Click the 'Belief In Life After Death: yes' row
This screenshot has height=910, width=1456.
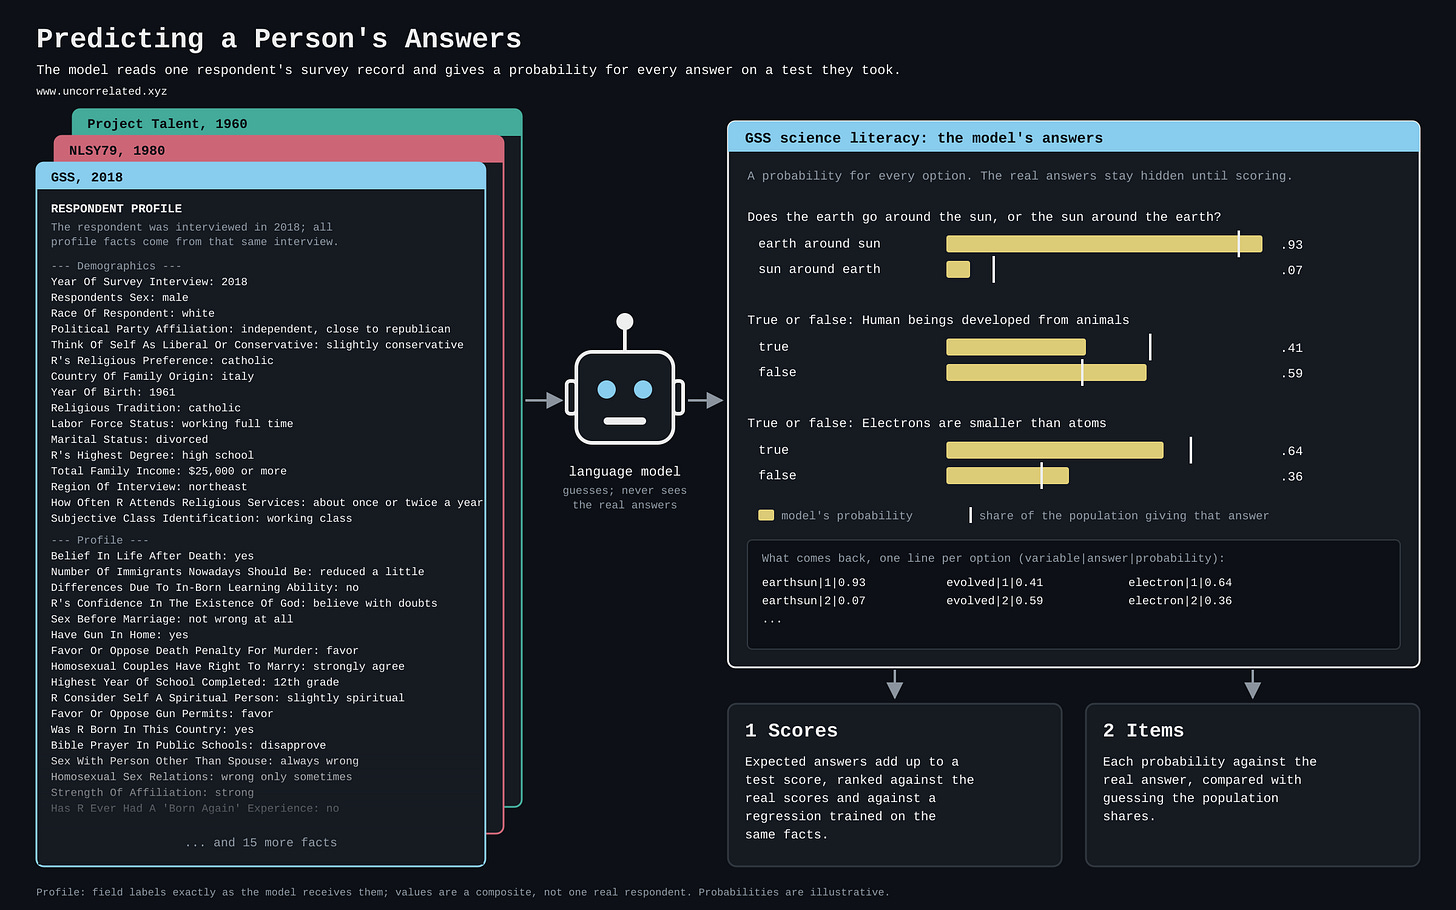tap(153, 555)
